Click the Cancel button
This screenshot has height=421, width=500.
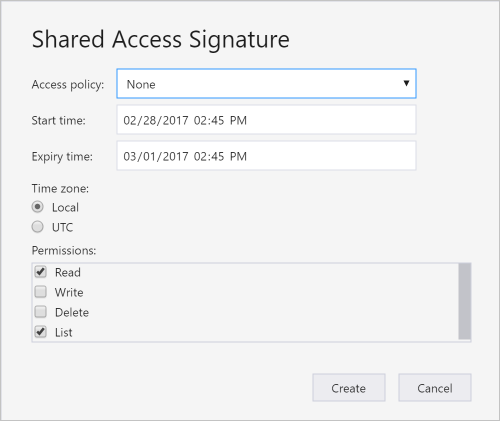[435, 388]
